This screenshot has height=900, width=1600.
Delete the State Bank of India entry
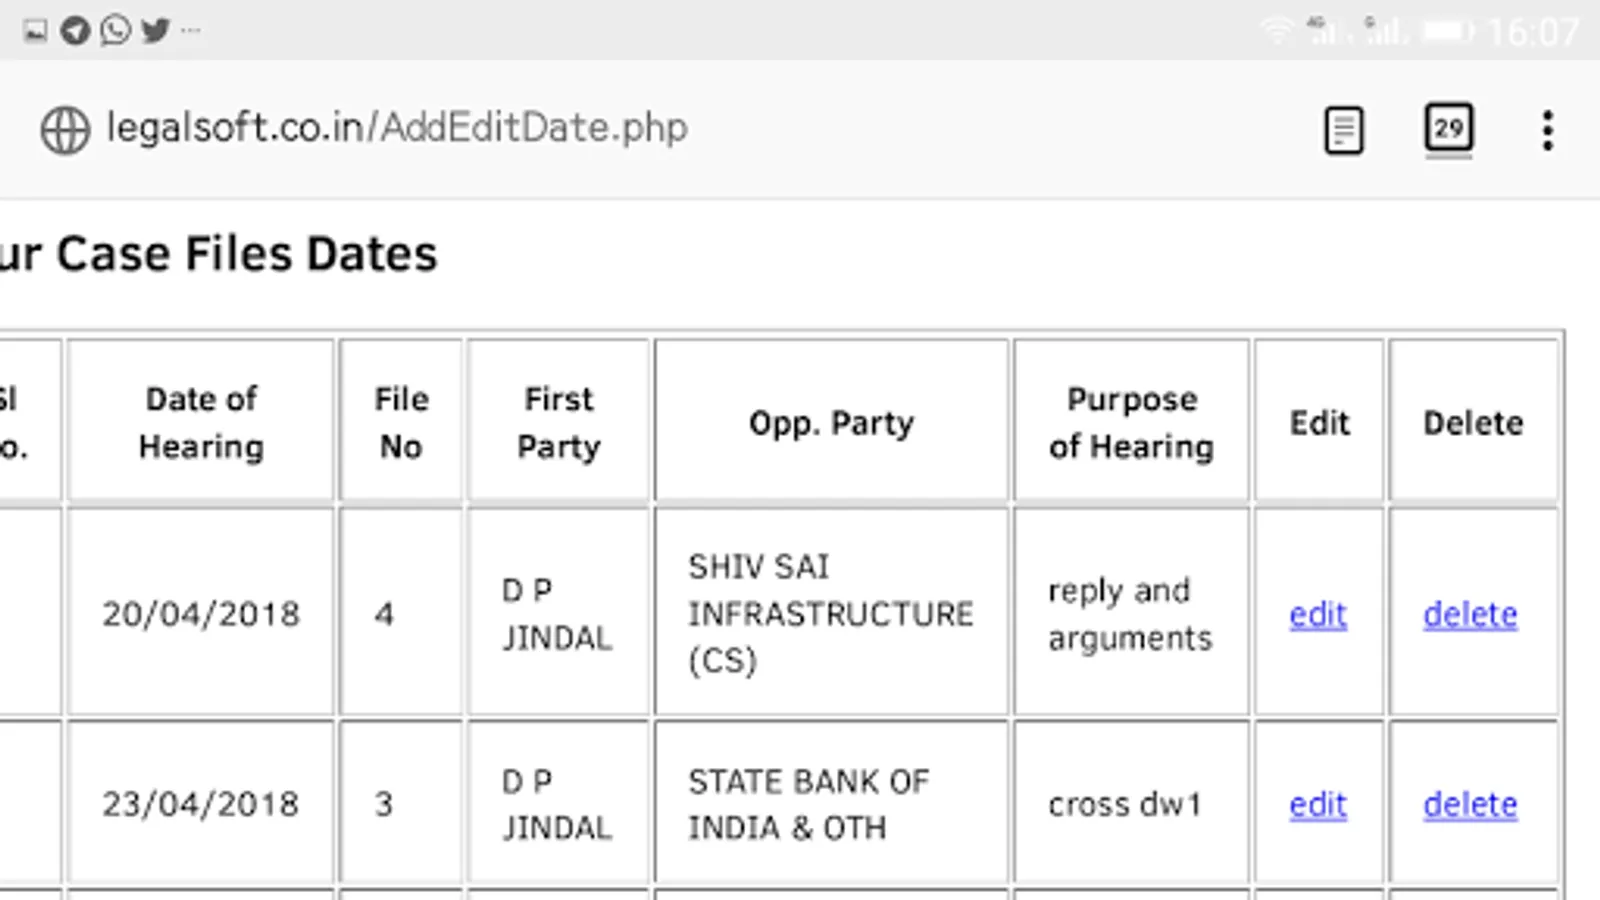point(1470,804)
